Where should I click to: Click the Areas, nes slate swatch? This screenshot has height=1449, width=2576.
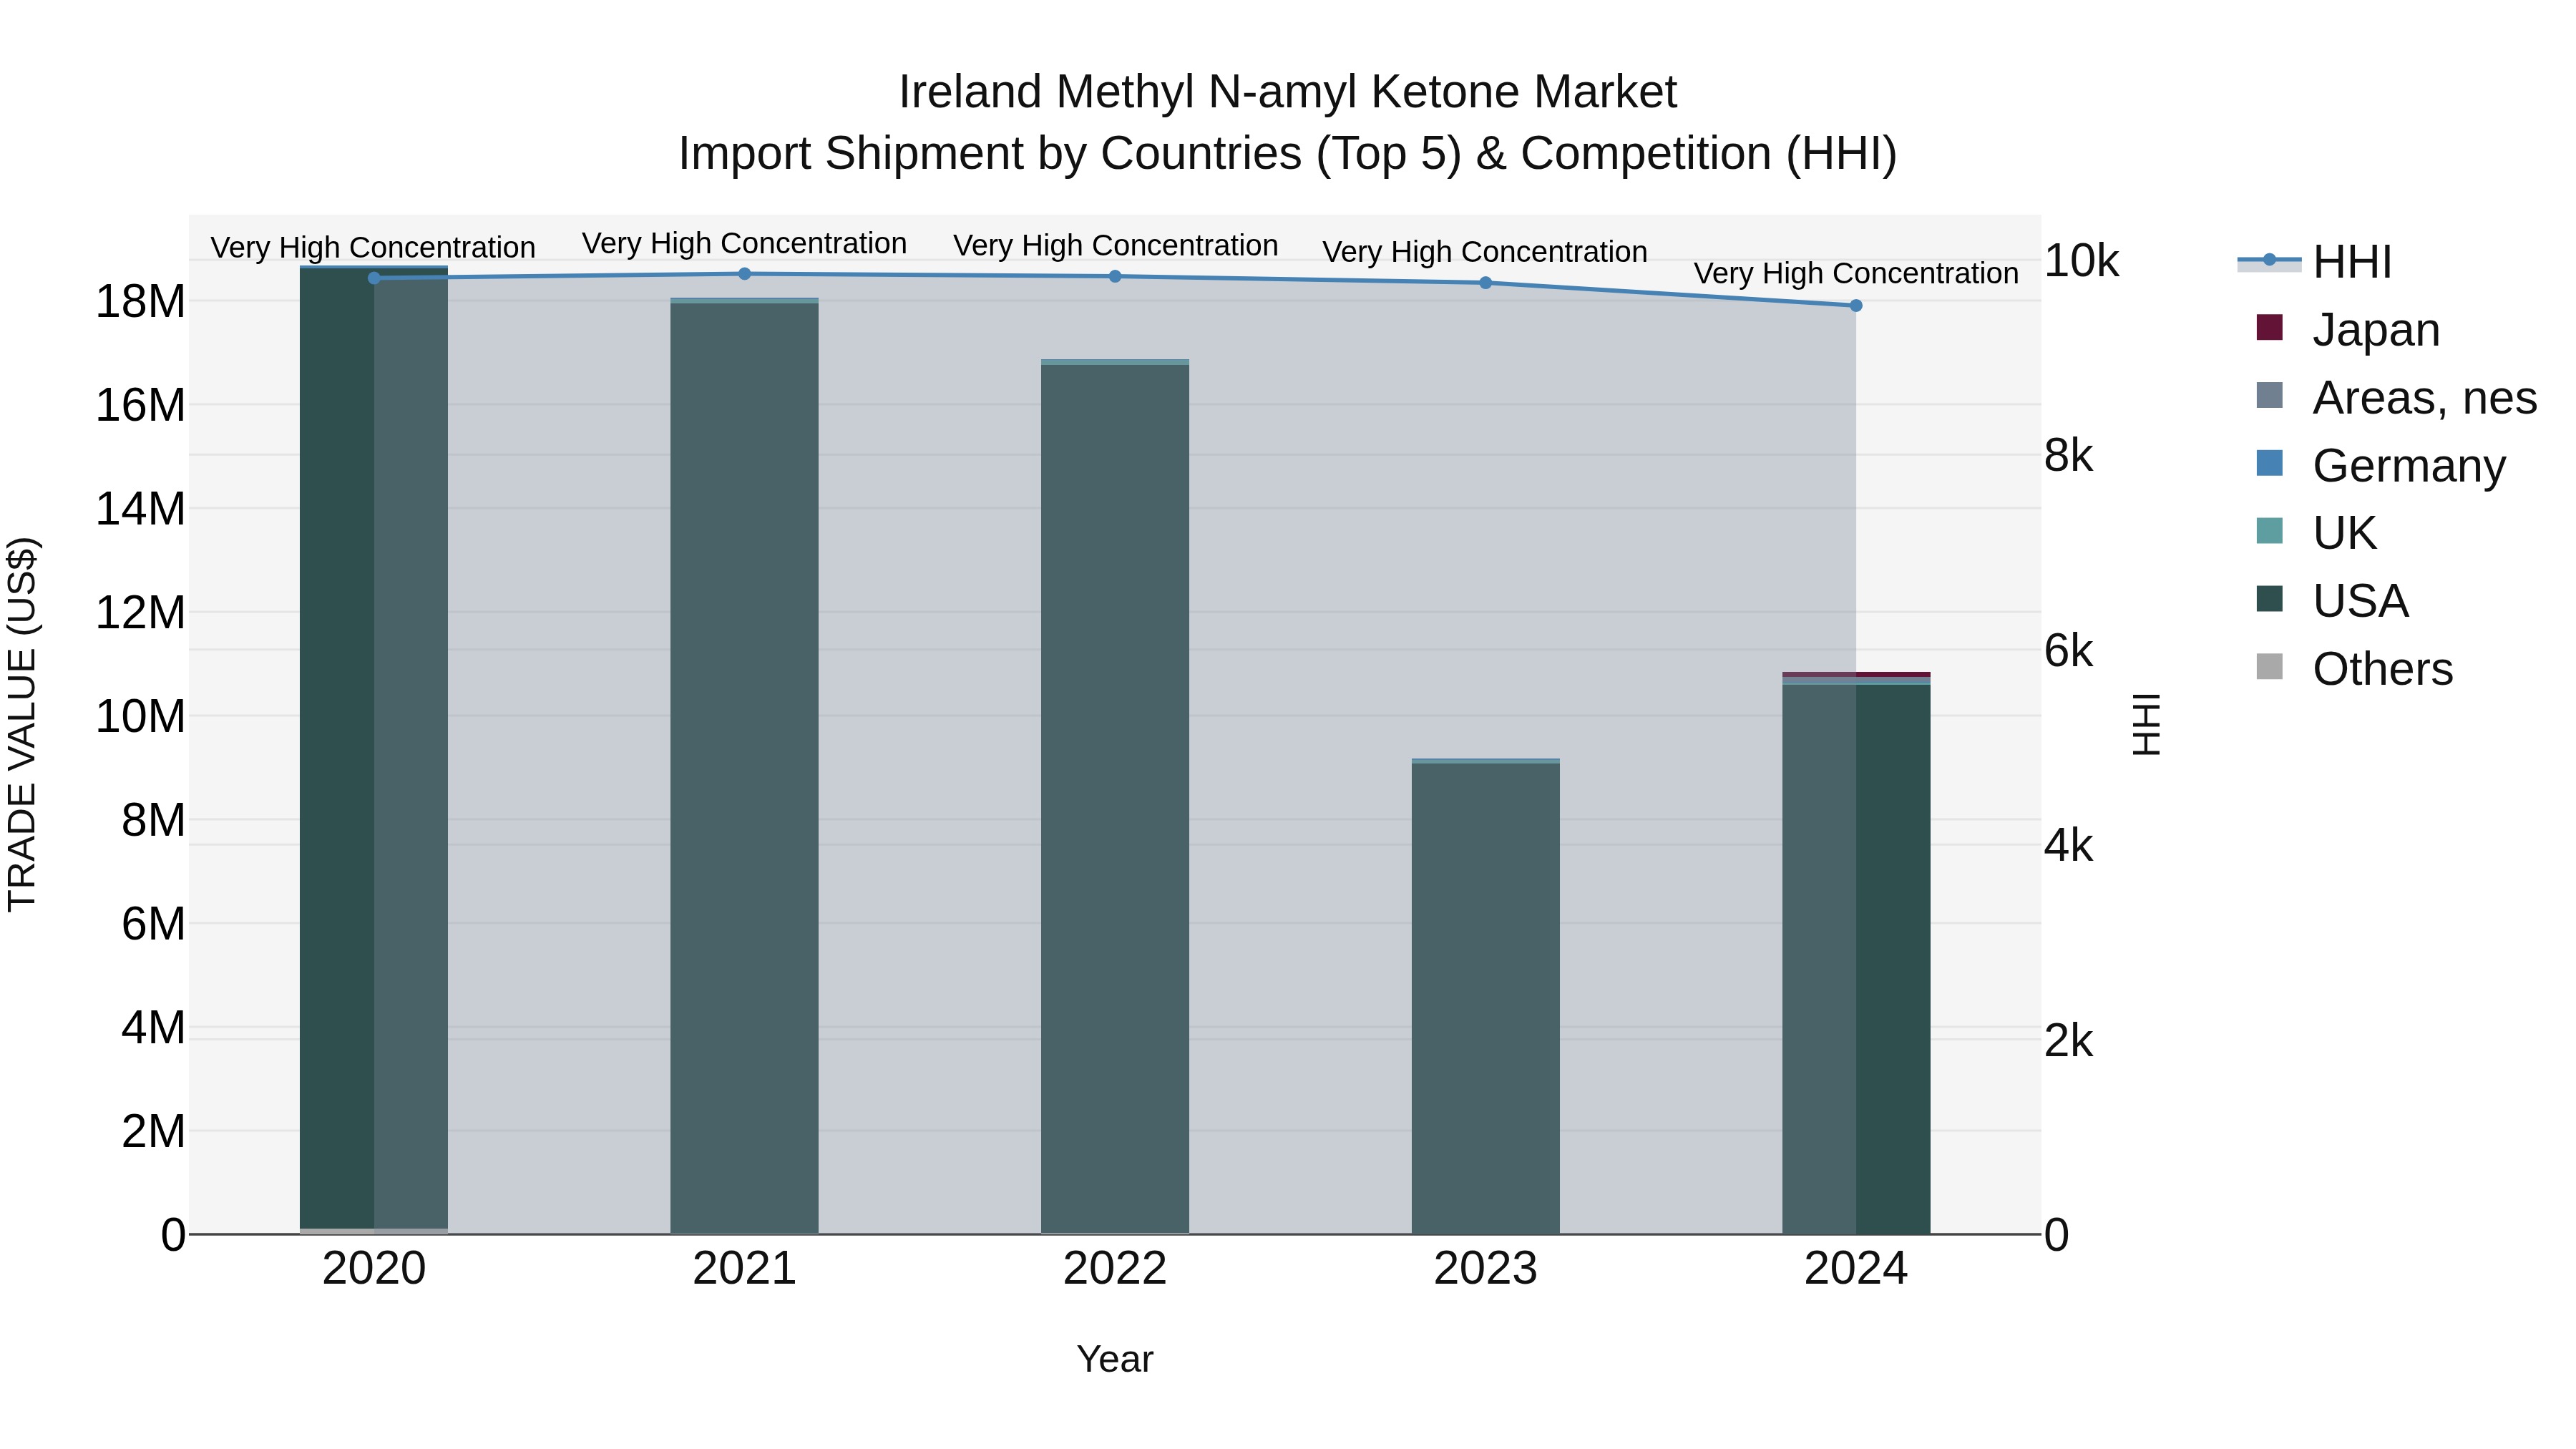2270,395
